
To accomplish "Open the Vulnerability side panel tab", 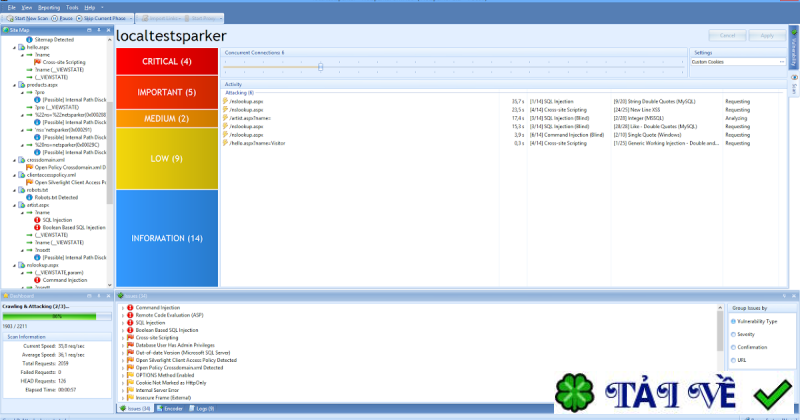I will tap(794, 47).
